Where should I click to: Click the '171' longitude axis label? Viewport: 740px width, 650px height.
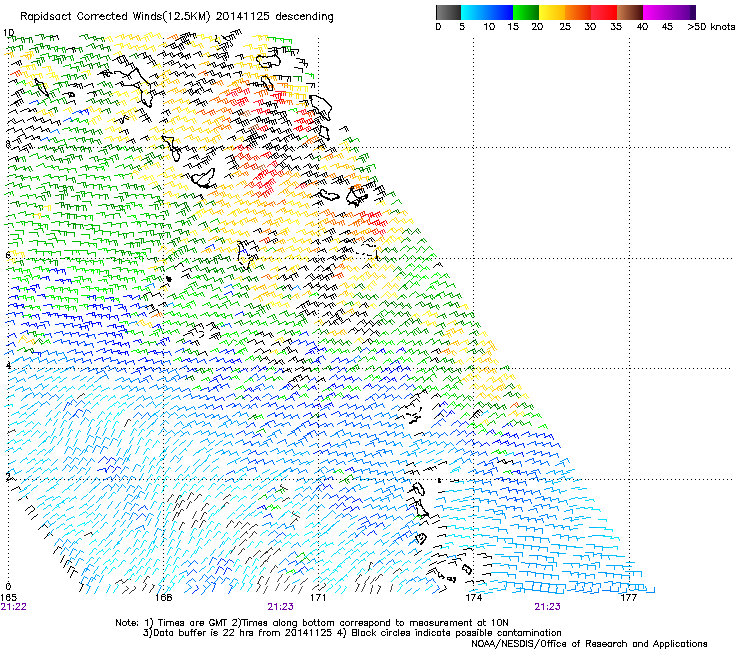[318, 598]
